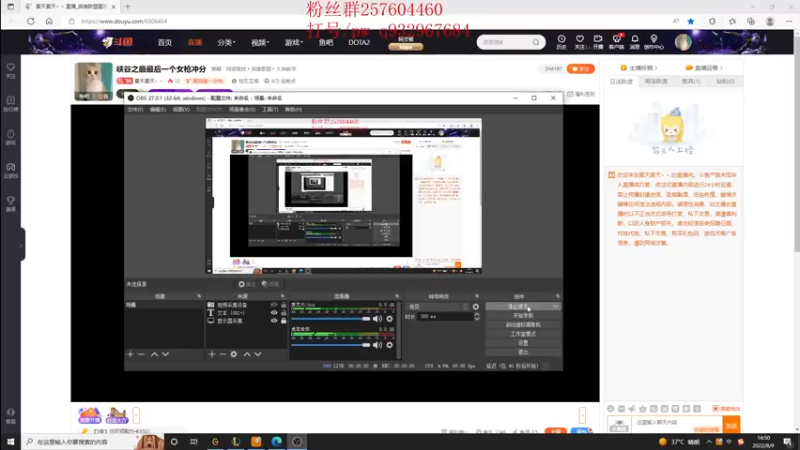Mute the microphone/Aux audio channel
Viewport: 800px width, 450px height.
pyautogui.click(x=378, y=319)
